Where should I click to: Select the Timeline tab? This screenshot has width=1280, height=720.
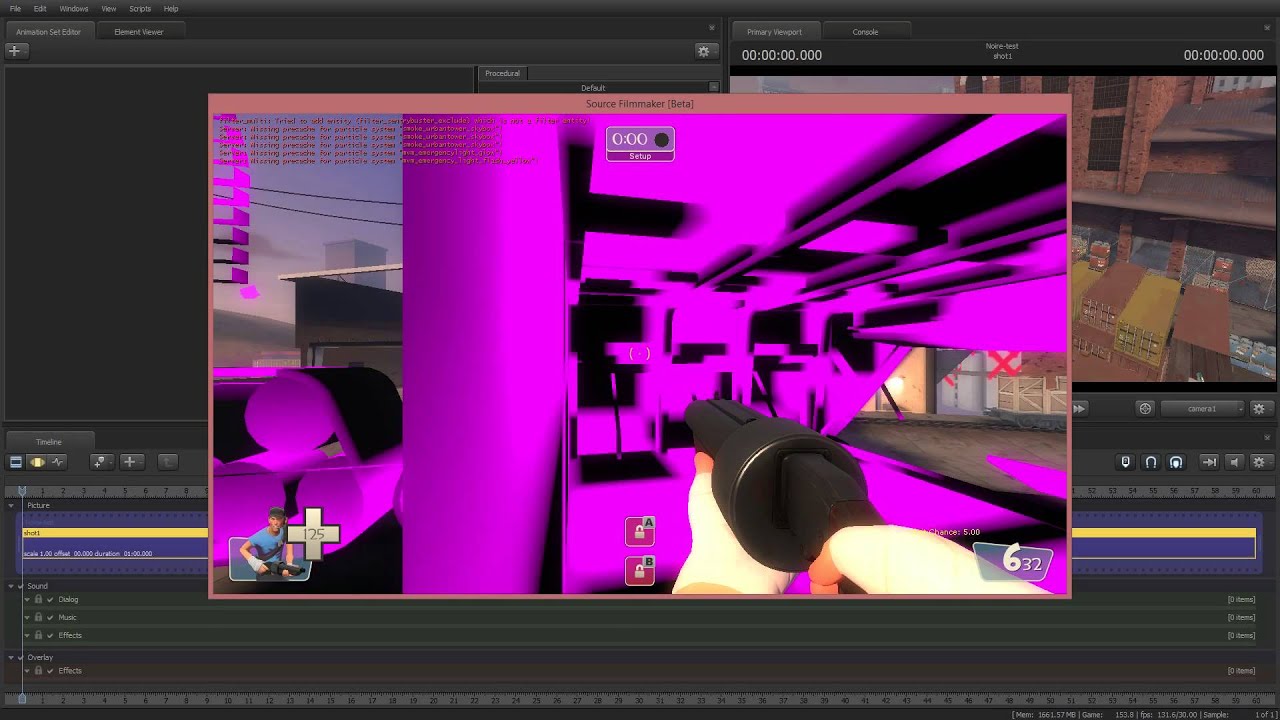click(49, 442)
